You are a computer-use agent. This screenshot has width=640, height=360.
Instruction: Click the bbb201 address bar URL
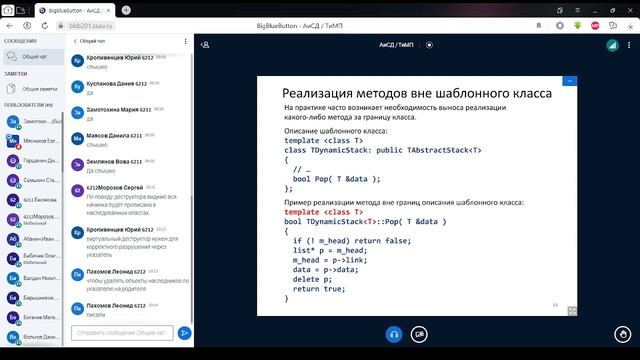click(91, 26)
